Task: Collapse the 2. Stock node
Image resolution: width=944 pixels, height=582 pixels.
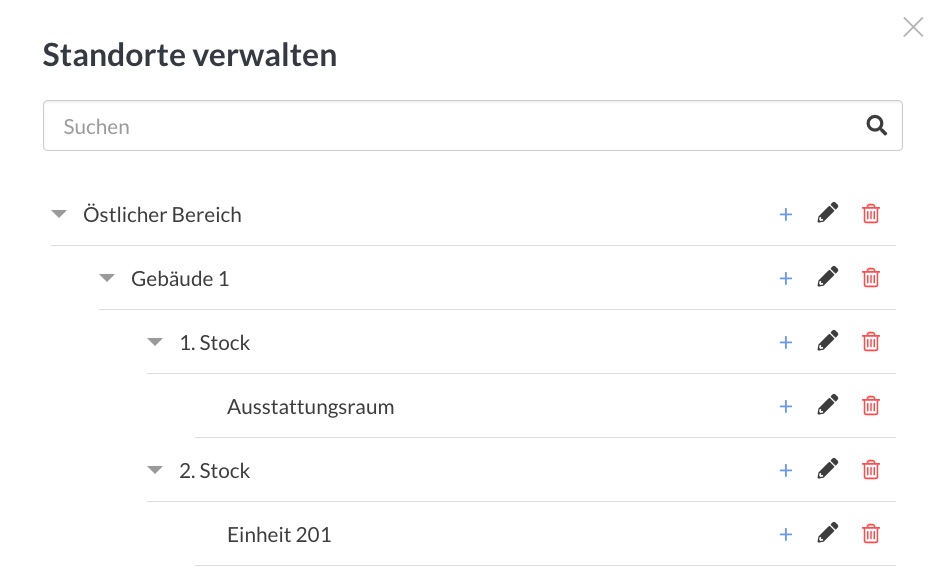Action: [x=155, y=470]
